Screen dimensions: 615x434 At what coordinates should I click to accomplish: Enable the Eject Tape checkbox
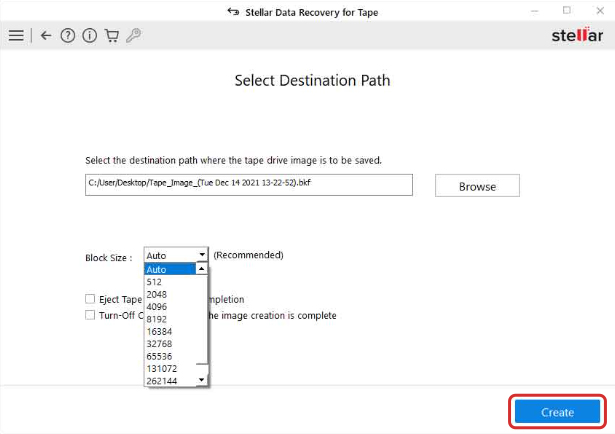[90, 299]
